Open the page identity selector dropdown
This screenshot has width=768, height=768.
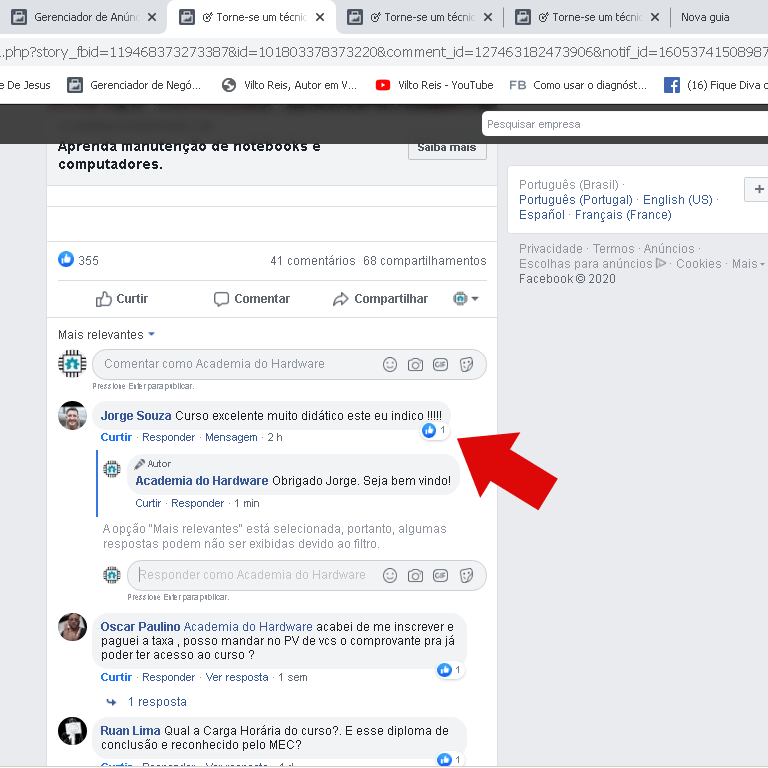(x=466, y=298)
